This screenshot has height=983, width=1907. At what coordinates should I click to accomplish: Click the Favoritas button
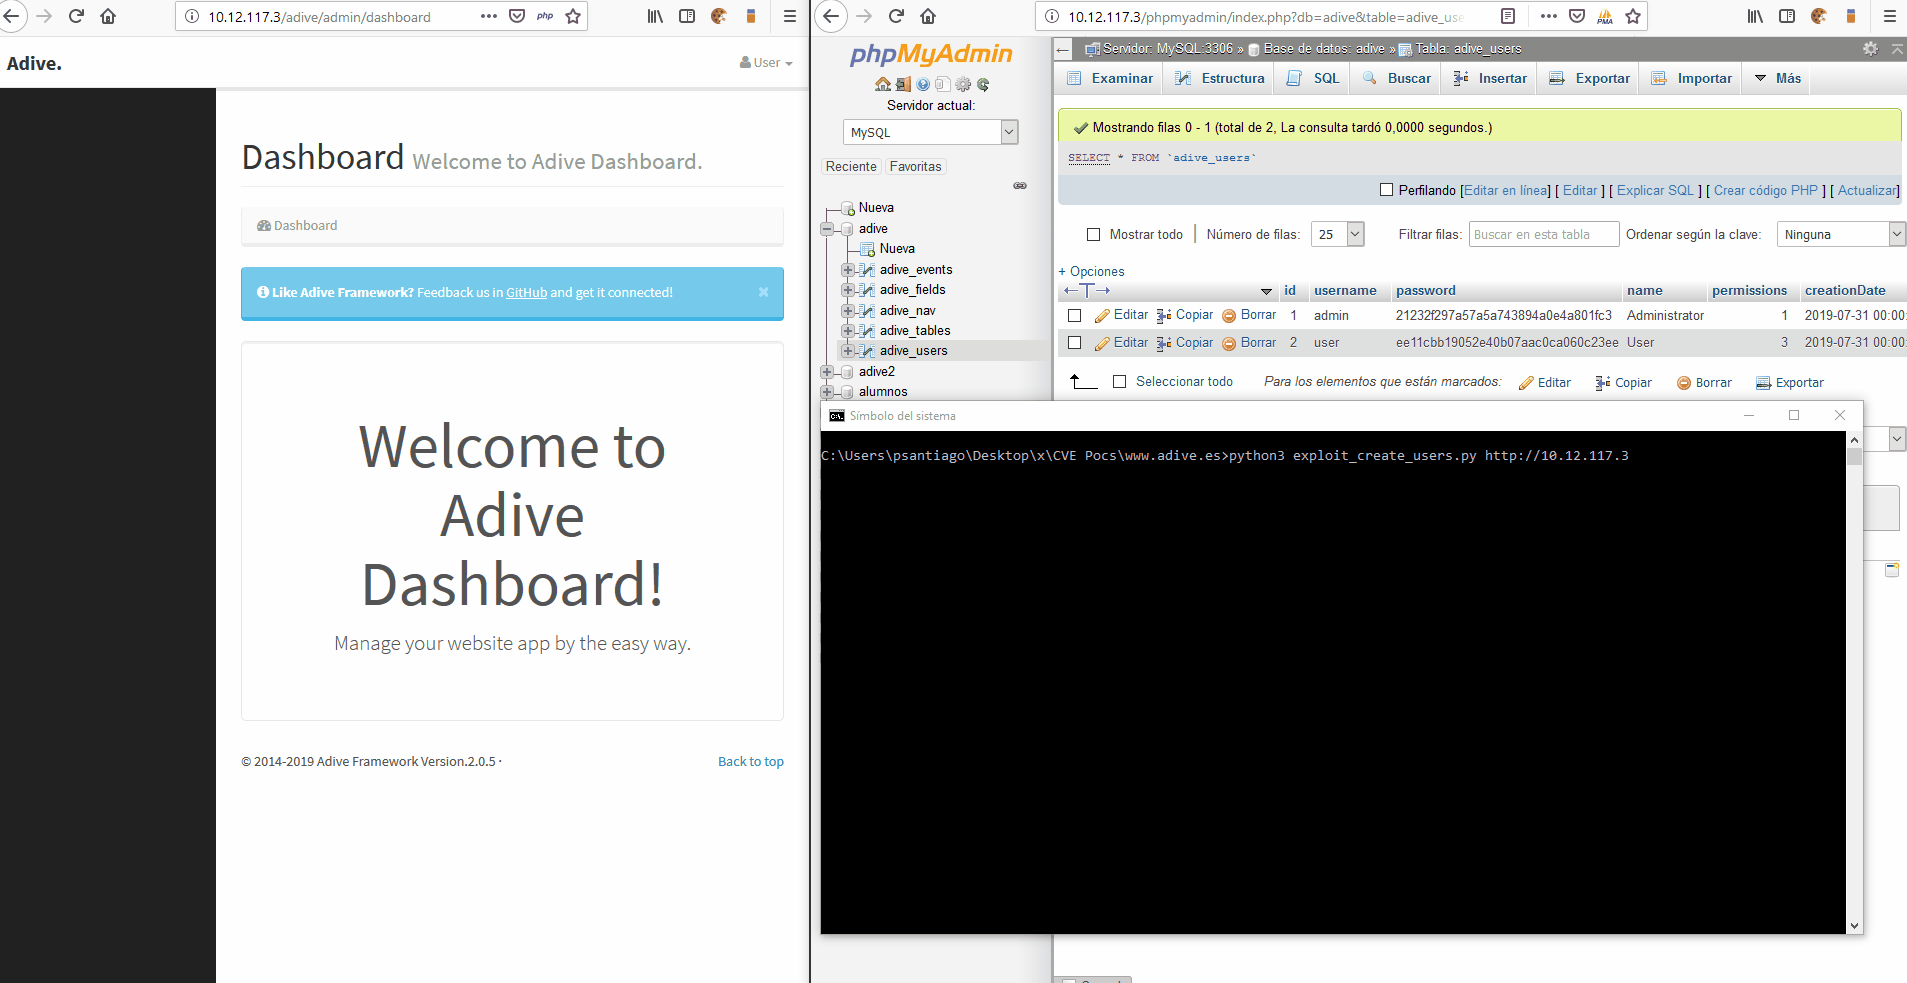pos(915,167)
